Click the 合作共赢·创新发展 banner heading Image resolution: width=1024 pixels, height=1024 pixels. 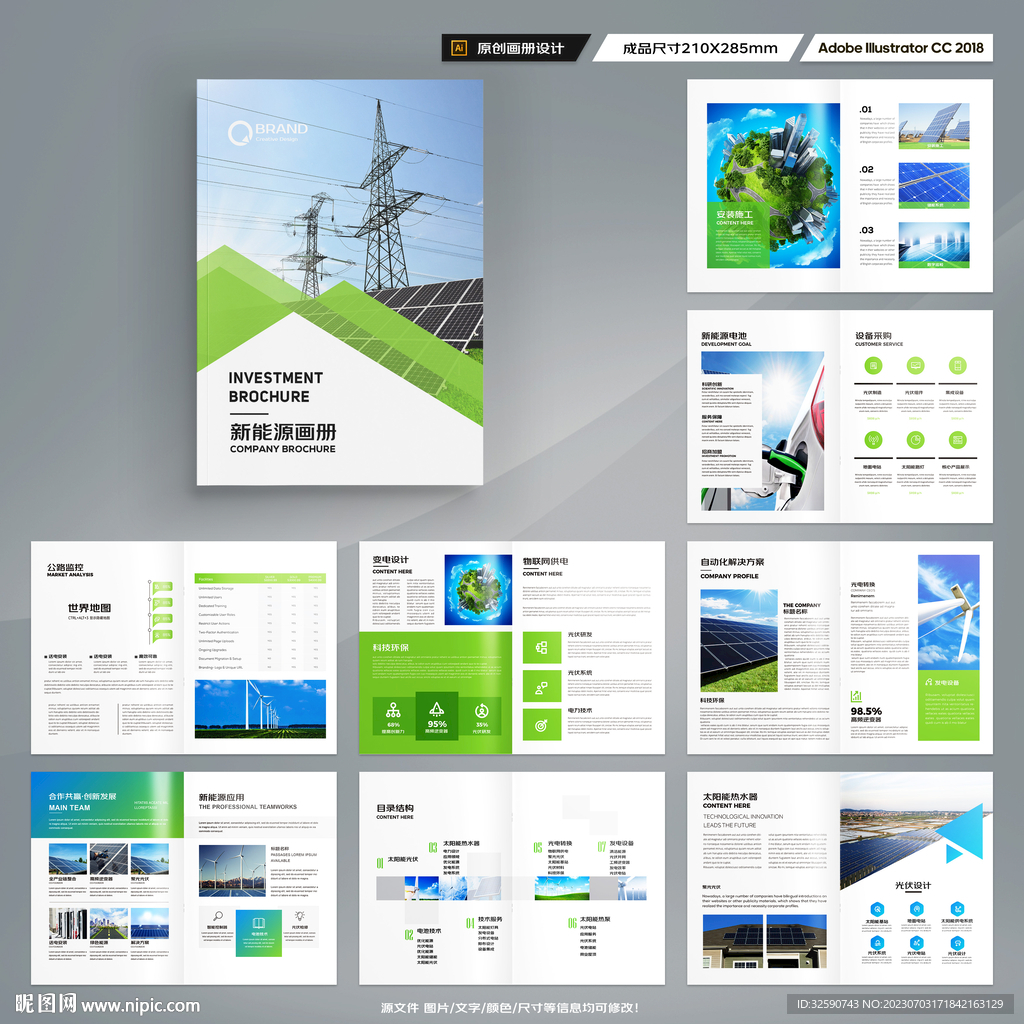click(x=82, y=796)
